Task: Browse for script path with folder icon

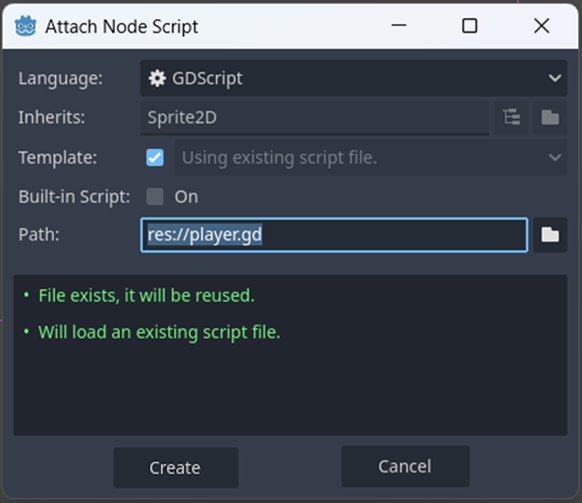Action: coord(550,235)
